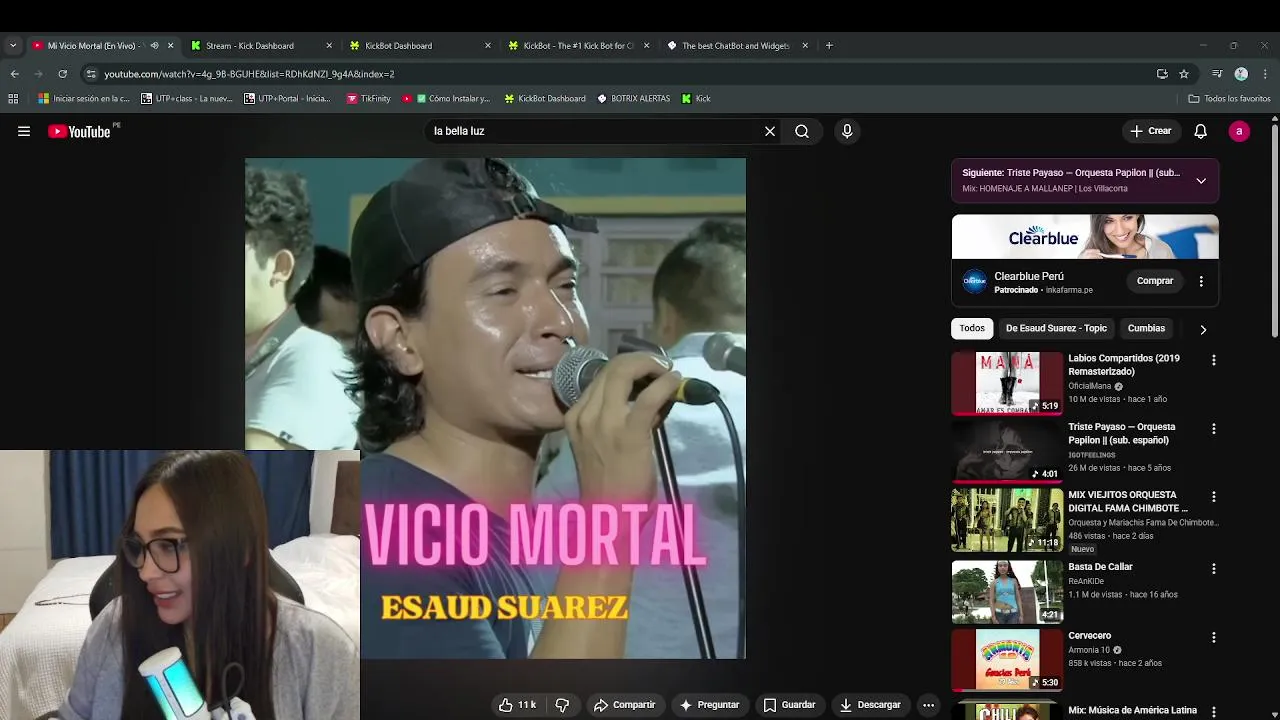1280x720 pixels.
Task: Switch to KickBot - The #1 Kick Bot tab
Action: click(578, 46)
